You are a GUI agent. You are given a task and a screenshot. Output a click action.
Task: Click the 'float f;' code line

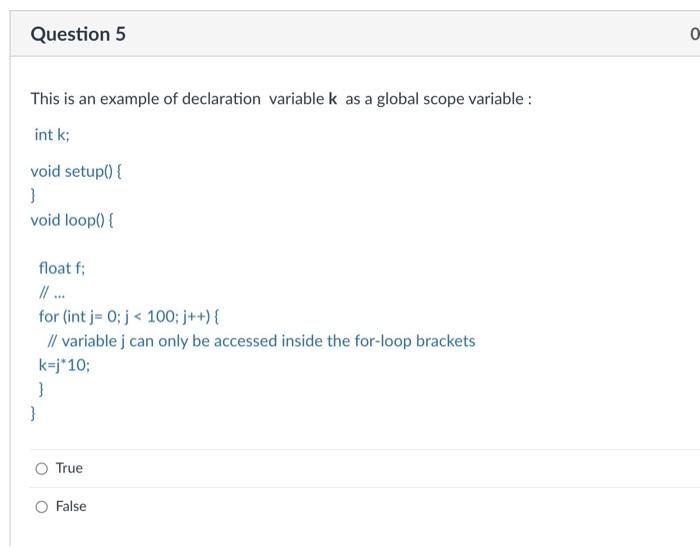pyautogui.click(x=62, y=268)
